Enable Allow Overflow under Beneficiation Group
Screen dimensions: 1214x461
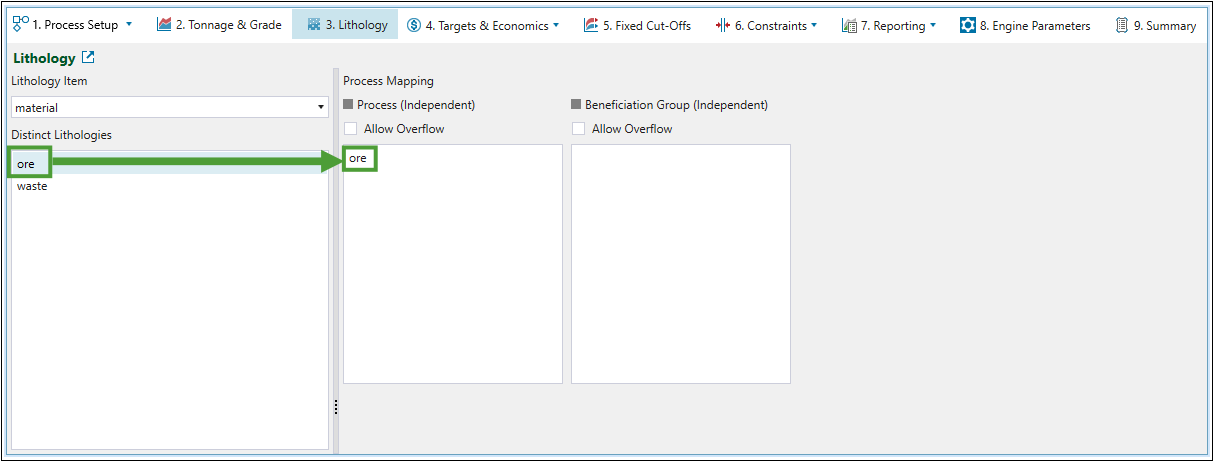578,129
